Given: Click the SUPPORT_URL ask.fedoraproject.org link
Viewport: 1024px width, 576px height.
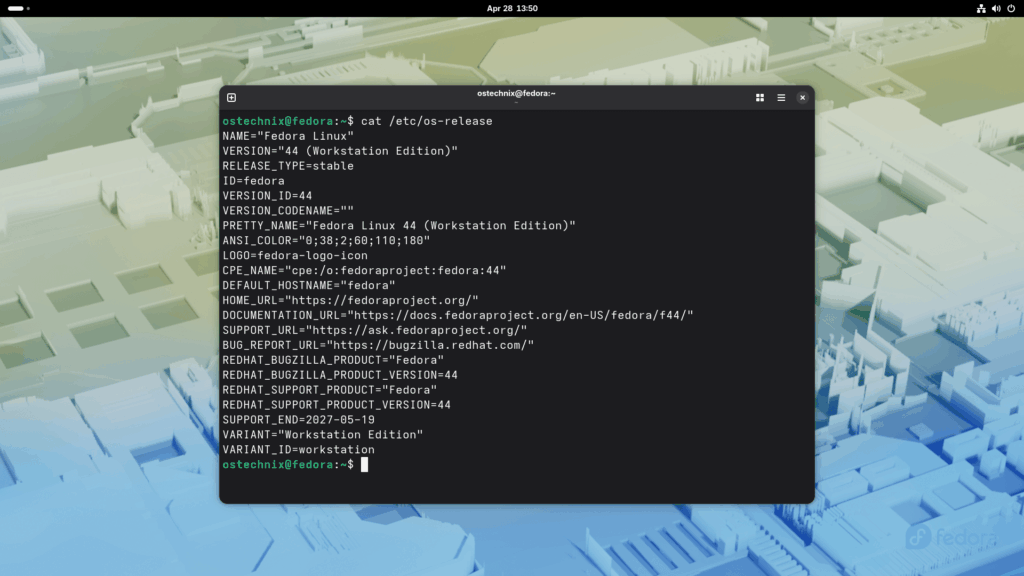Looking at the screenshot, I should [x=416, y=330].
